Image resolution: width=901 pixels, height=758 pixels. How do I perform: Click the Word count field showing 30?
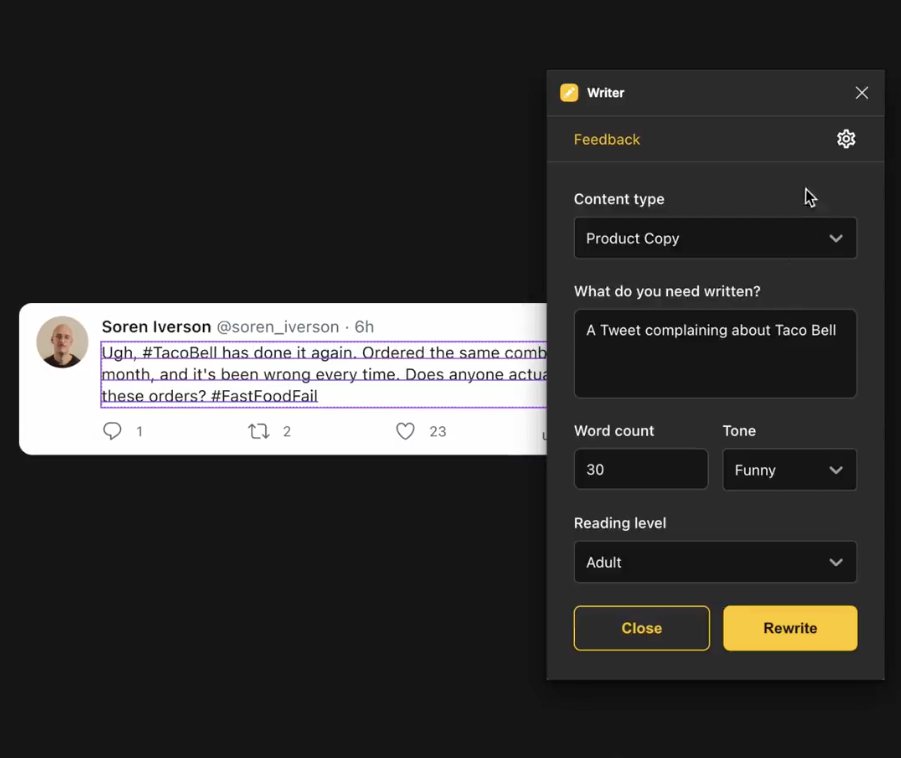[x=641, y=470]
